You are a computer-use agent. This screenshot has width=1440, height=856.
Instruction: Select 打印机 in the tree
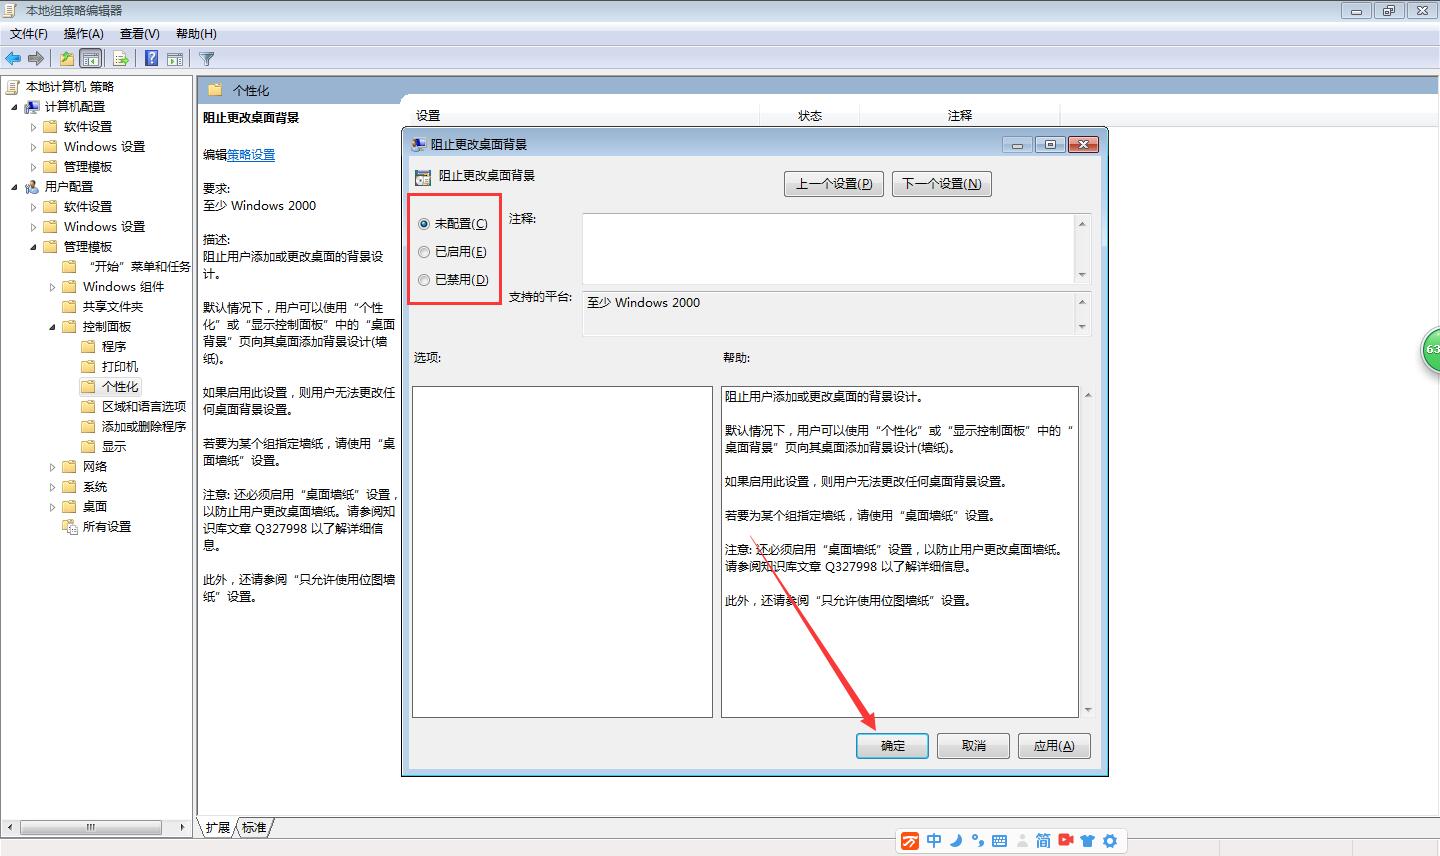(x=120, y=367)
